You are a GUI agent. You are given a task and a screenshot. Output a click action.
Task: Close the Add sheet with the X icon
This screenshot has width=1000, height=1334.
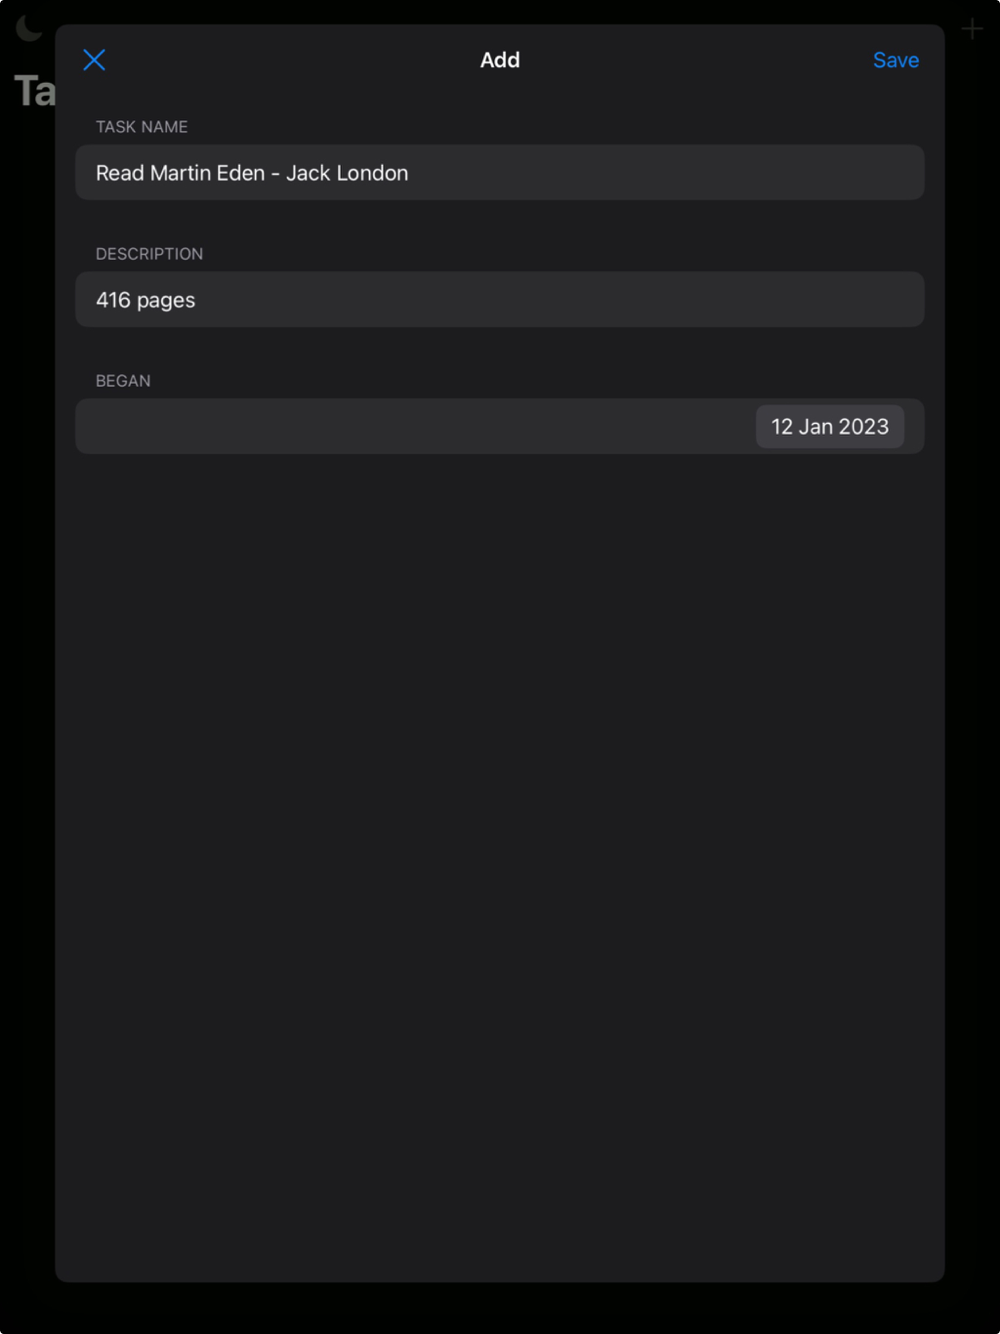tap(94, 60)
